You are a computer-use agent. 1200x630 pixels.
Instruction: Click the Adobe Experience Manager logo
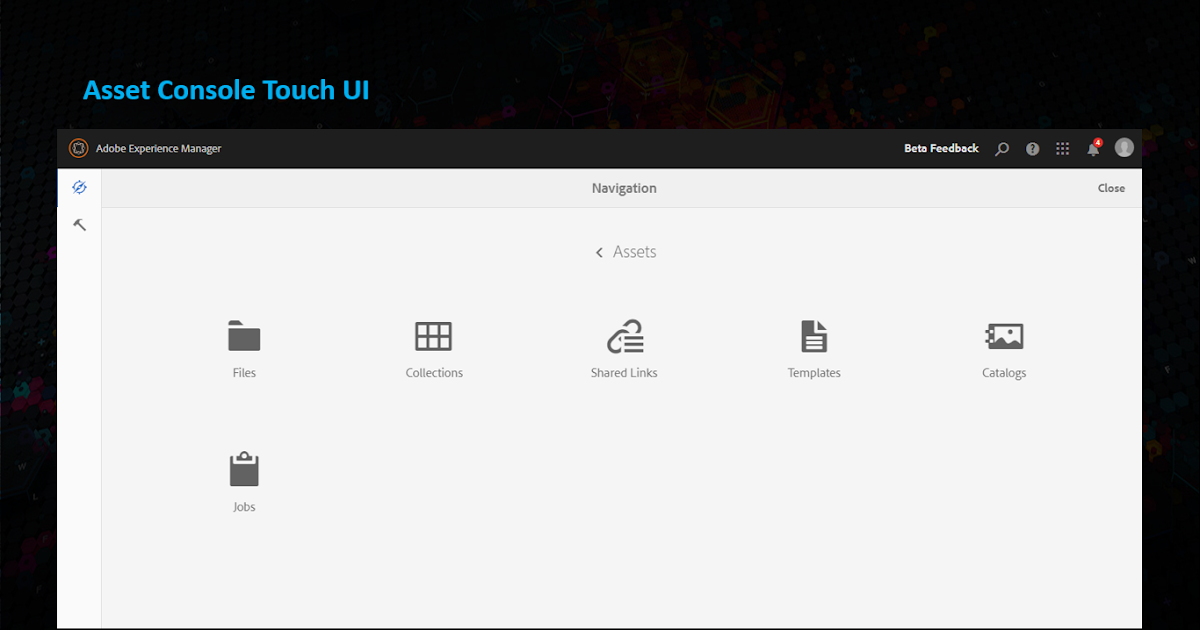click(x=77, y=147)
